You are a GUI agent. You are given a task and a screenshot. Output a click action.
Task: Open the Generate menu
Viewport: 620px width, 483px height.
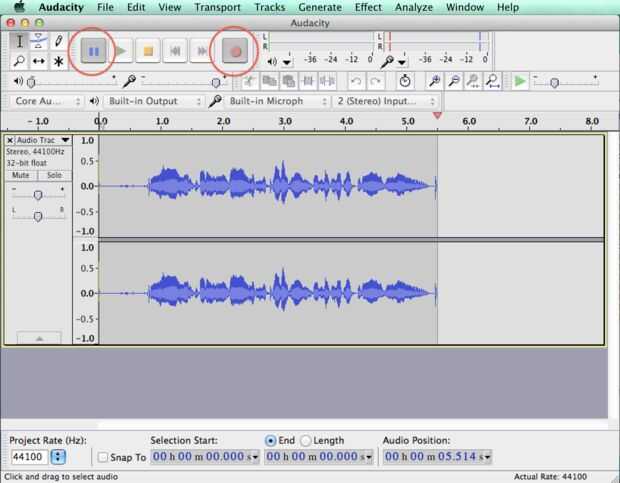[320, 7]
